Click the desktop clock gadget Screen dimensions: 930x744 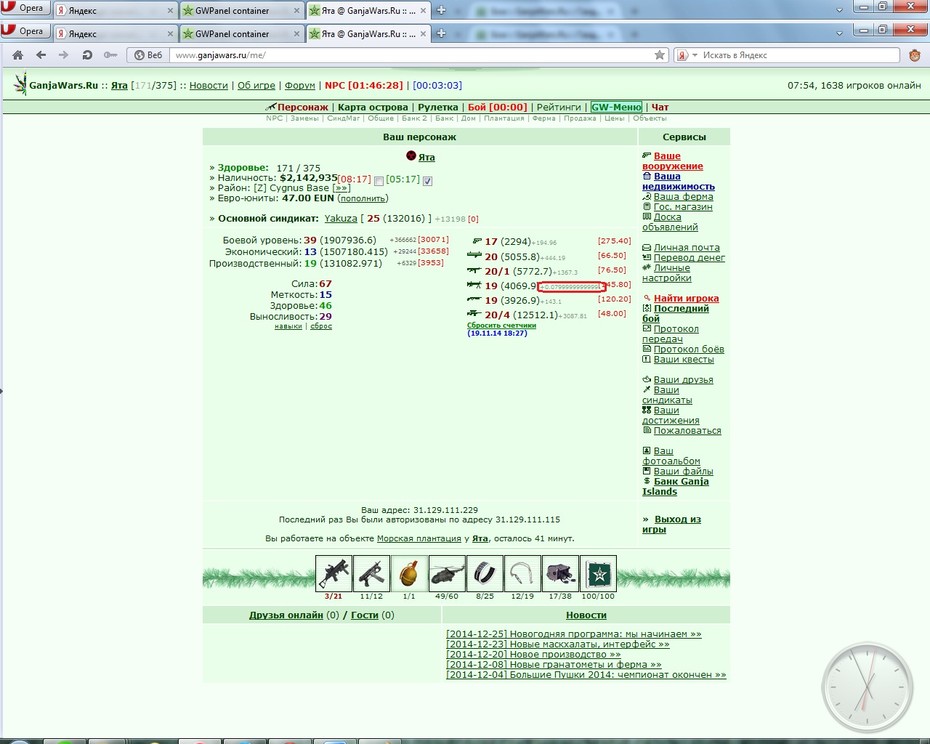(867, 687)
